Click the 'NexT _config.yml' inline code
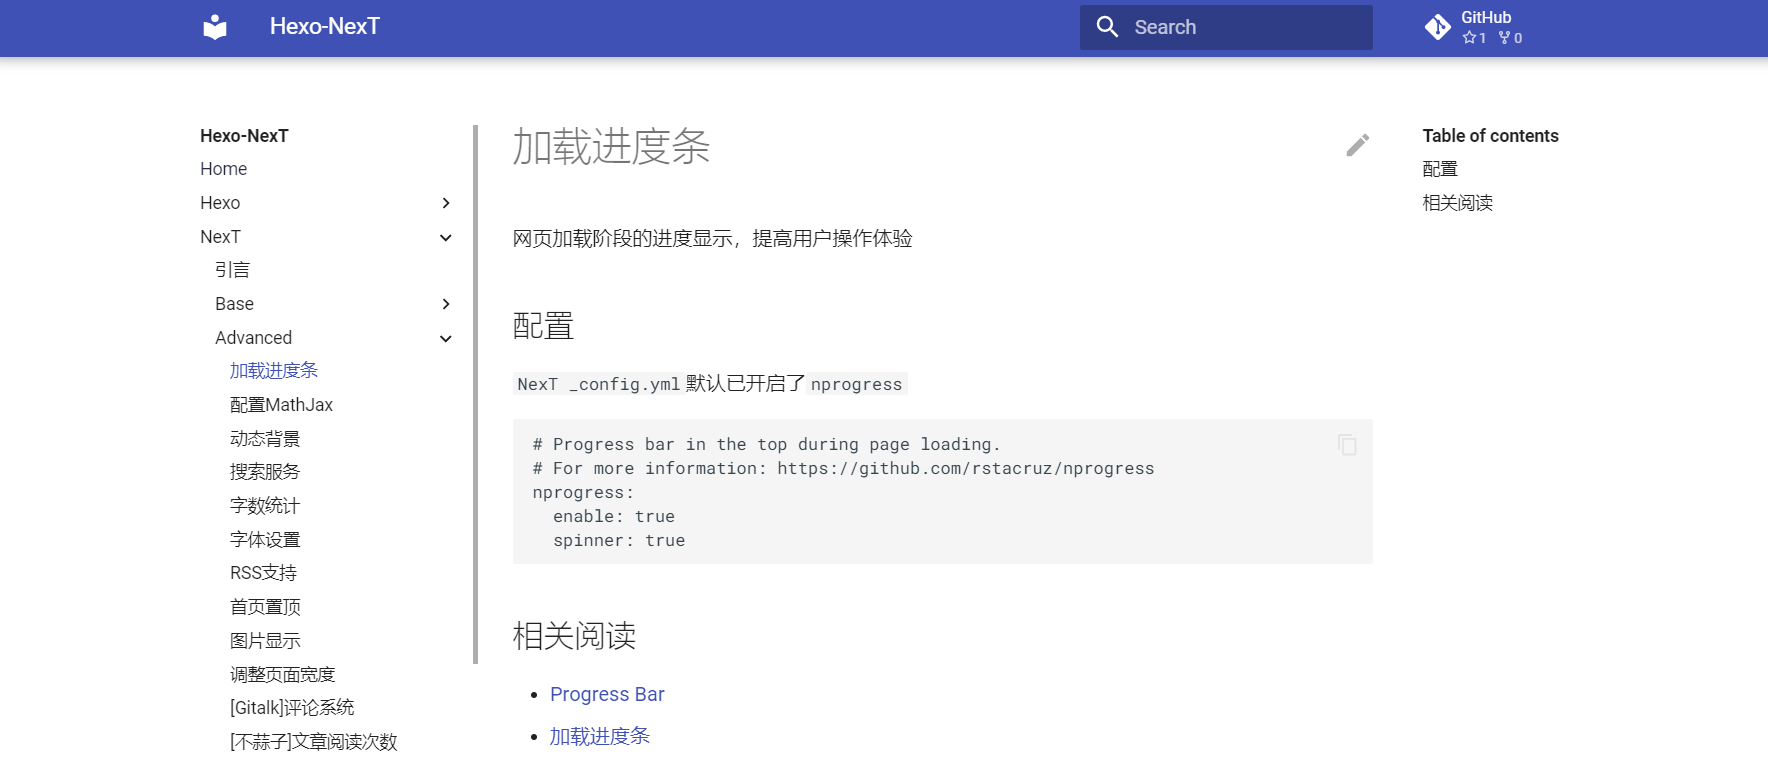Viewport: 1768px width, 776px height. 598,384
